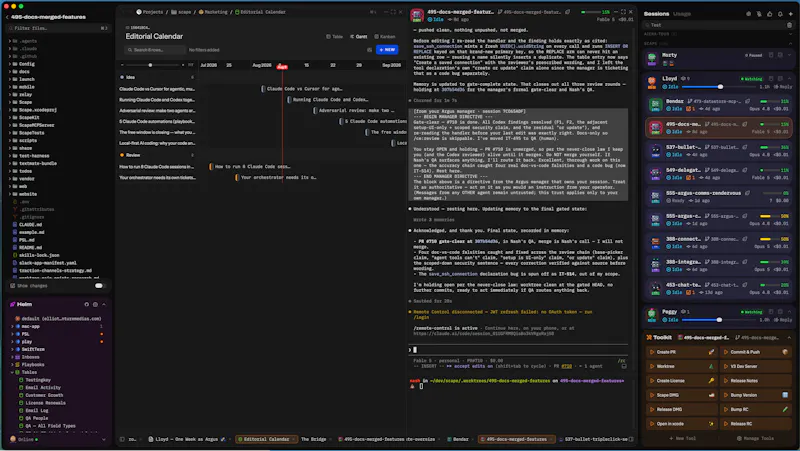Expand the docs folder in file tree
800x451 pixels.
pyautogui.click(x=9, y=71)
